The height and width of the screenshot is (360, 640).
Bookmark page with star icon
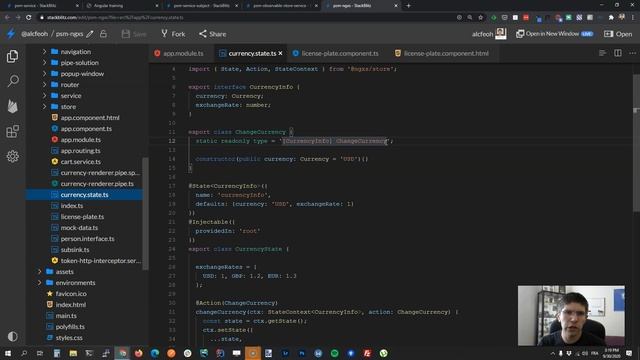(x=480, y=18)
